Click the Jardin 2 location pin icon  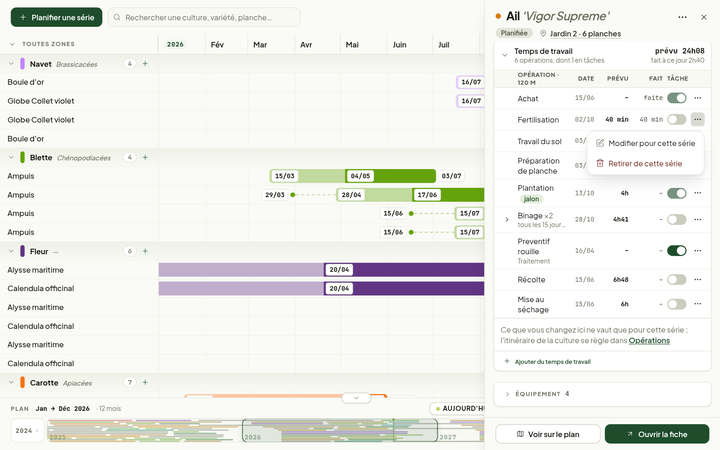[x=543, y=34]
